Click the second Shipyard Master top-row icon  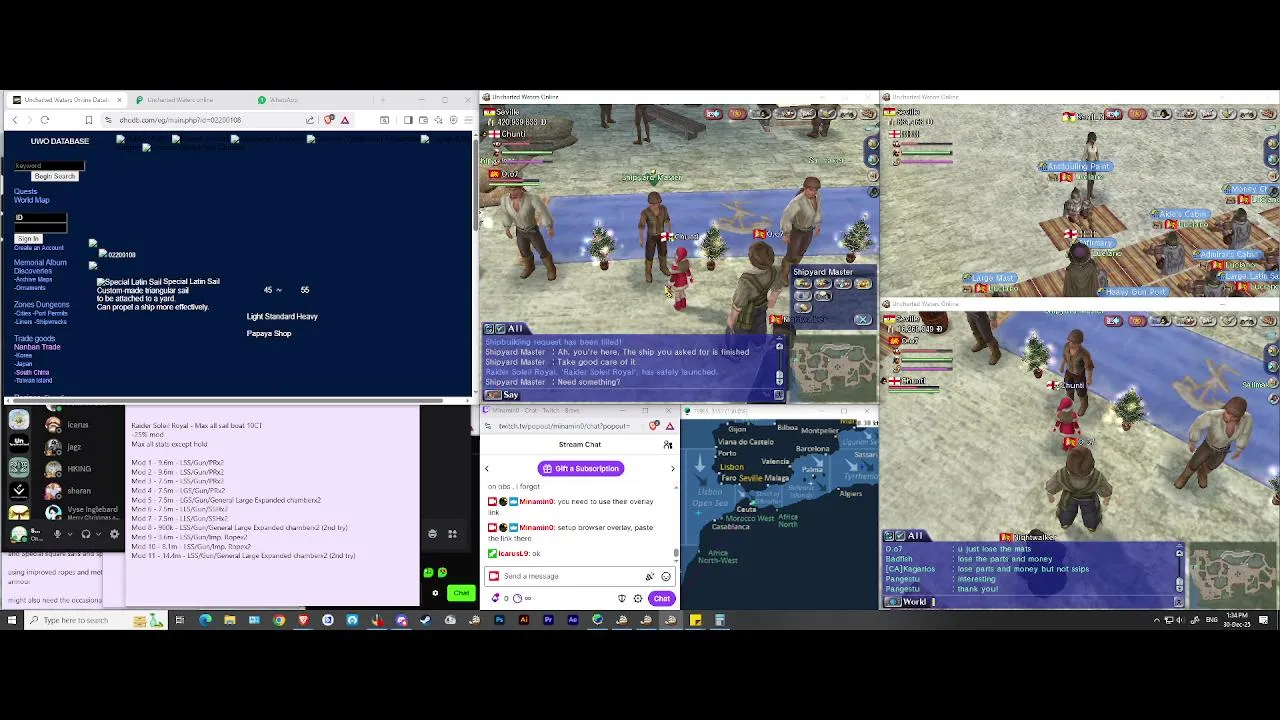(x=823, y=283)
